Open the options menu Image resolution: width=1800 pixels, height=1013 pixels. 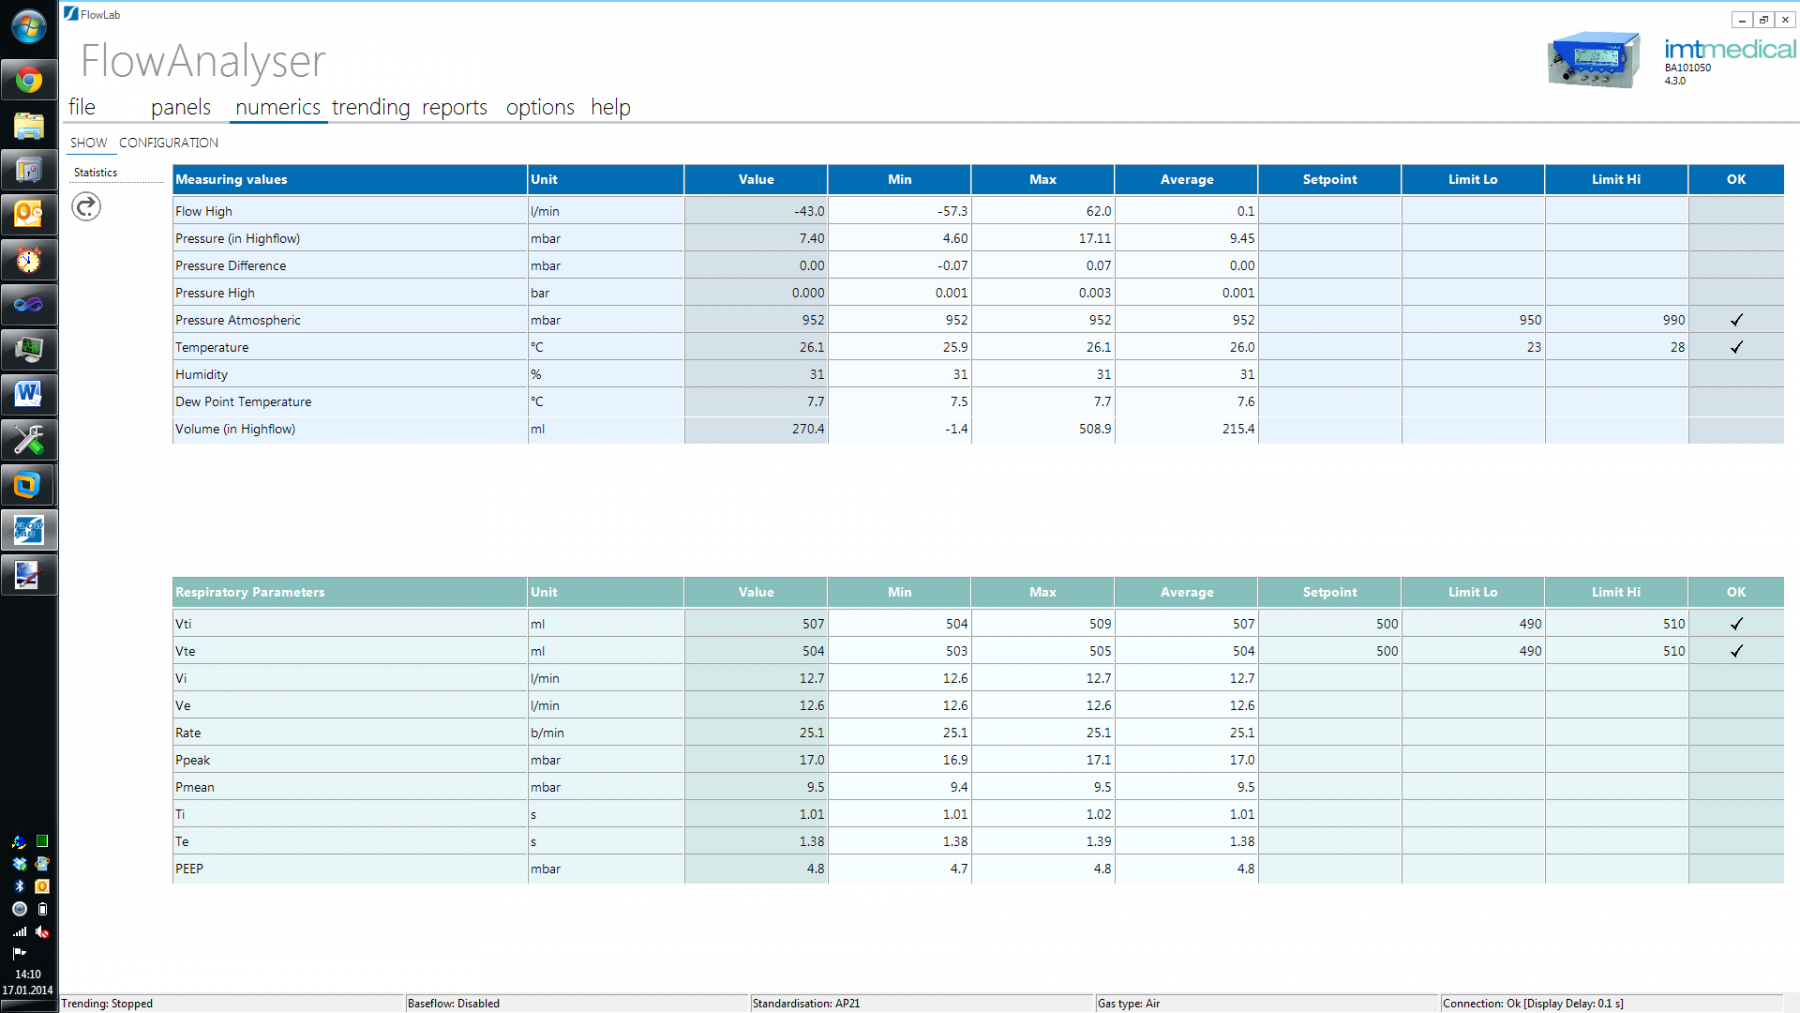pyautogui.click(x=540, y=107)
